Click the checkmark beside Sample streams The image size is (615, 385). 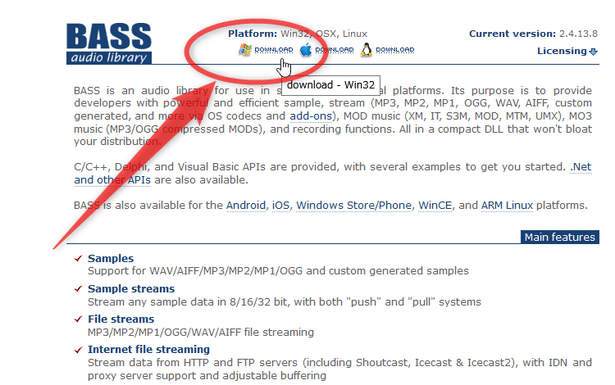[x=78, y=289]
